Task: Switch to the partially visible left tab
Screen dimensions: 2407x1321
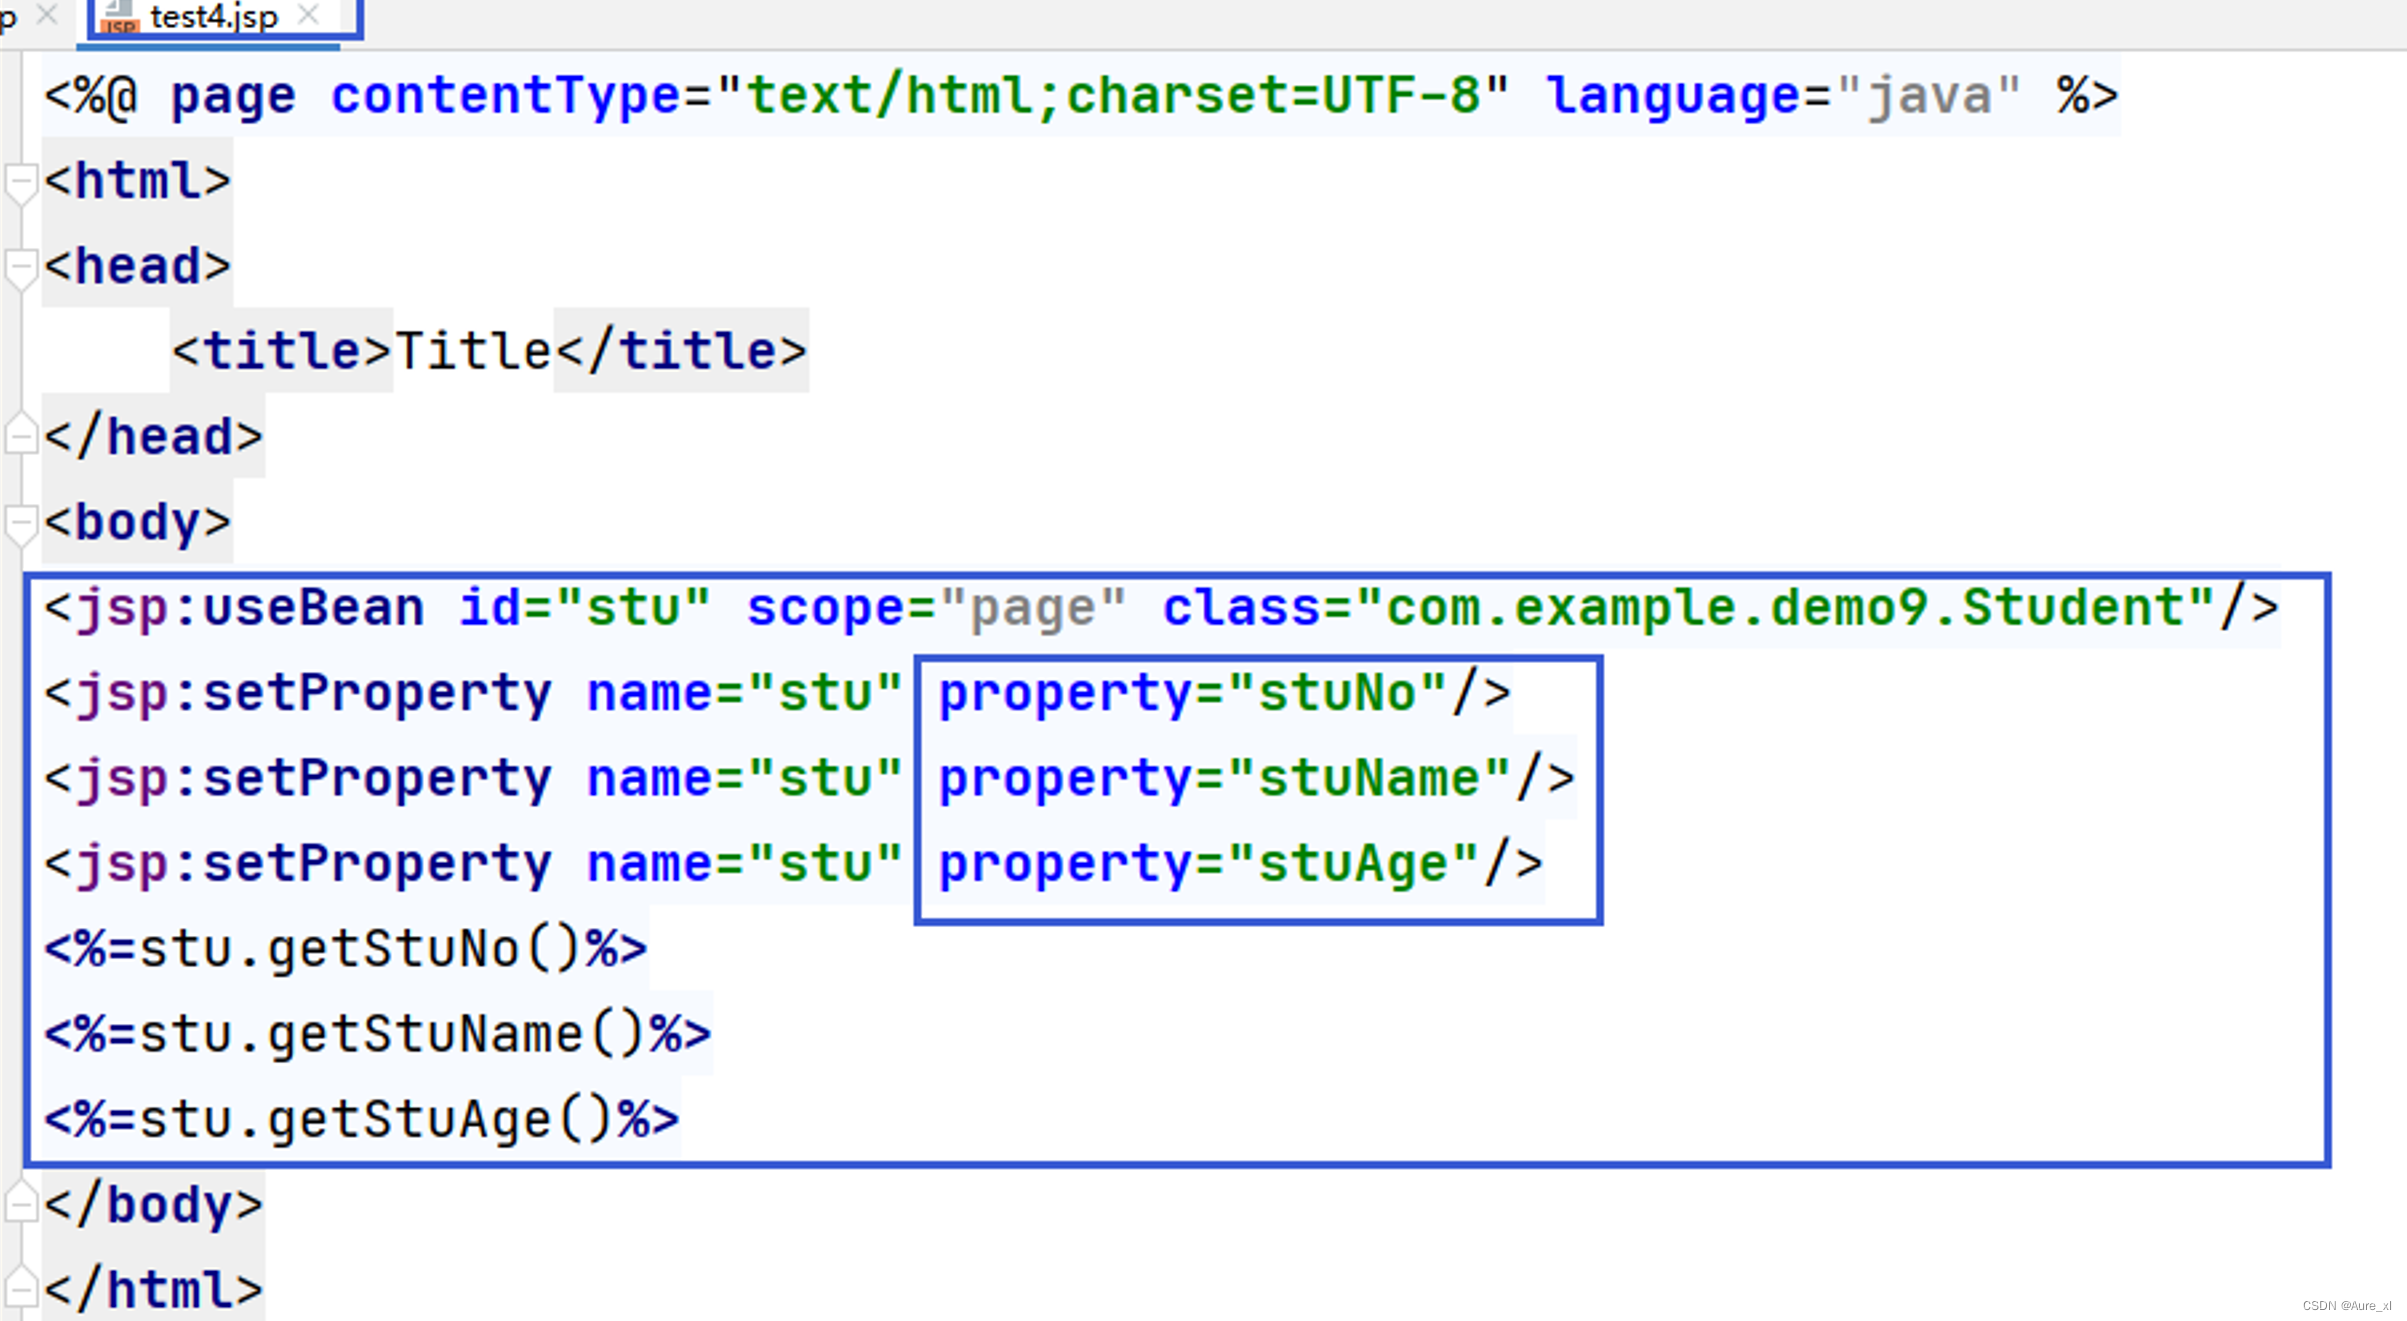Action: [x=8, y=18]
